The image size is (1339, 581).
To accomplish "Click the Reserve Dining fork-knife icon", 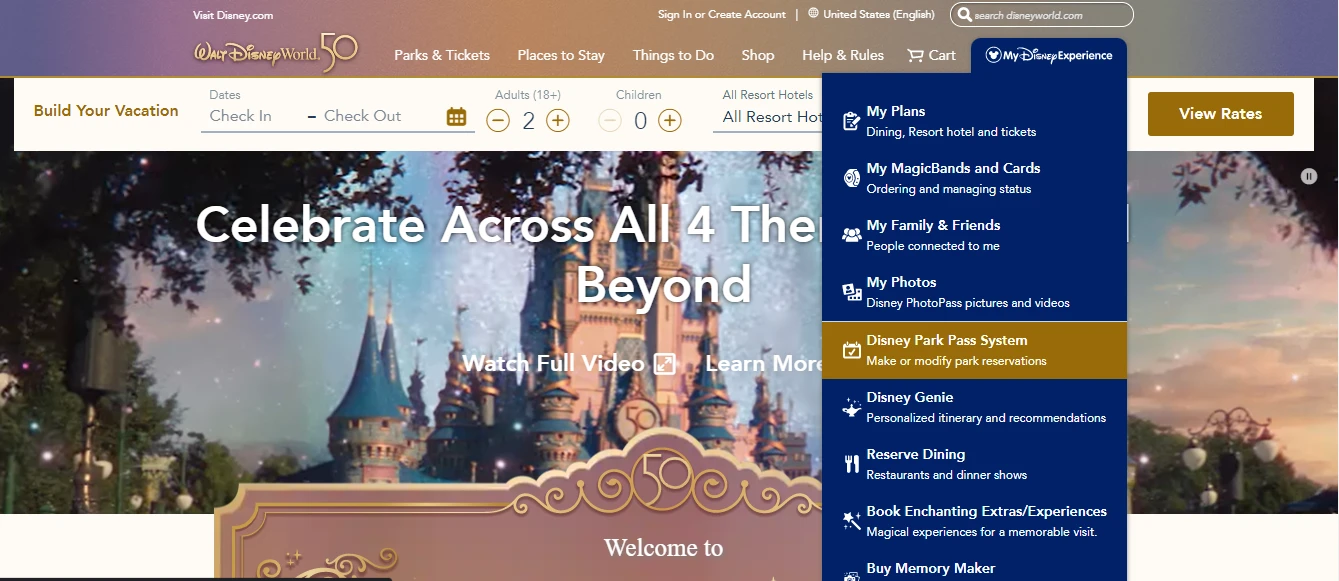I will [x=851, y=464].
